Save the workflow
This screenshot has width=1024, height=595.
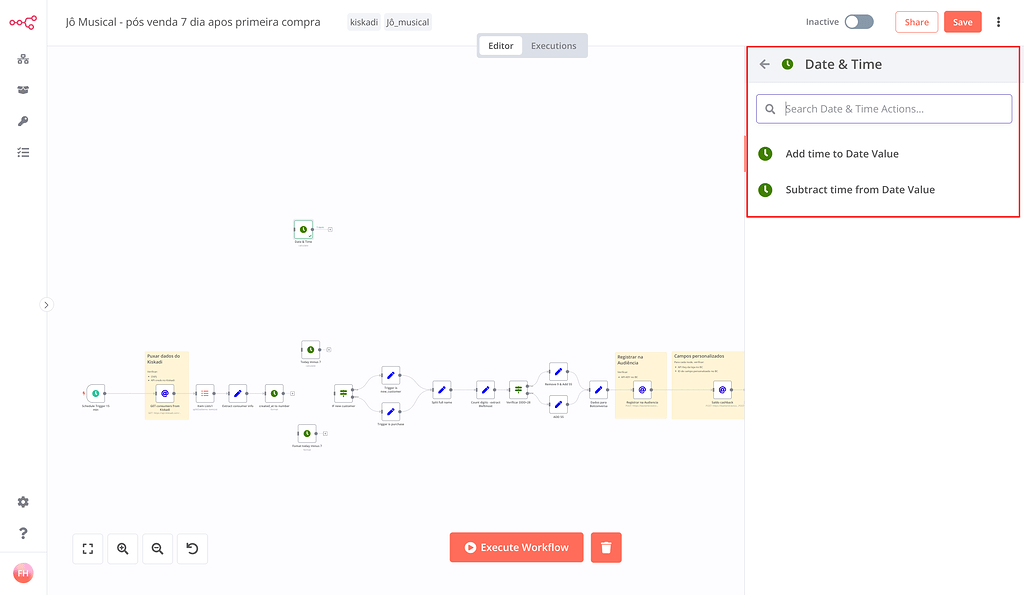pos(962,20)
